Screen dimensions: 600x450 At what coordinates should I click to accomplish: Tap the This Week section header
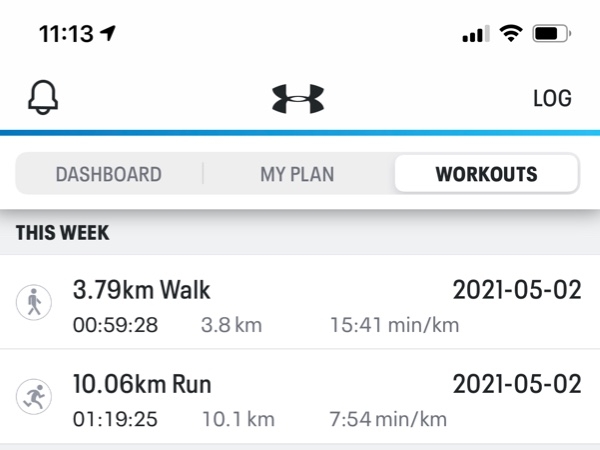63,233
